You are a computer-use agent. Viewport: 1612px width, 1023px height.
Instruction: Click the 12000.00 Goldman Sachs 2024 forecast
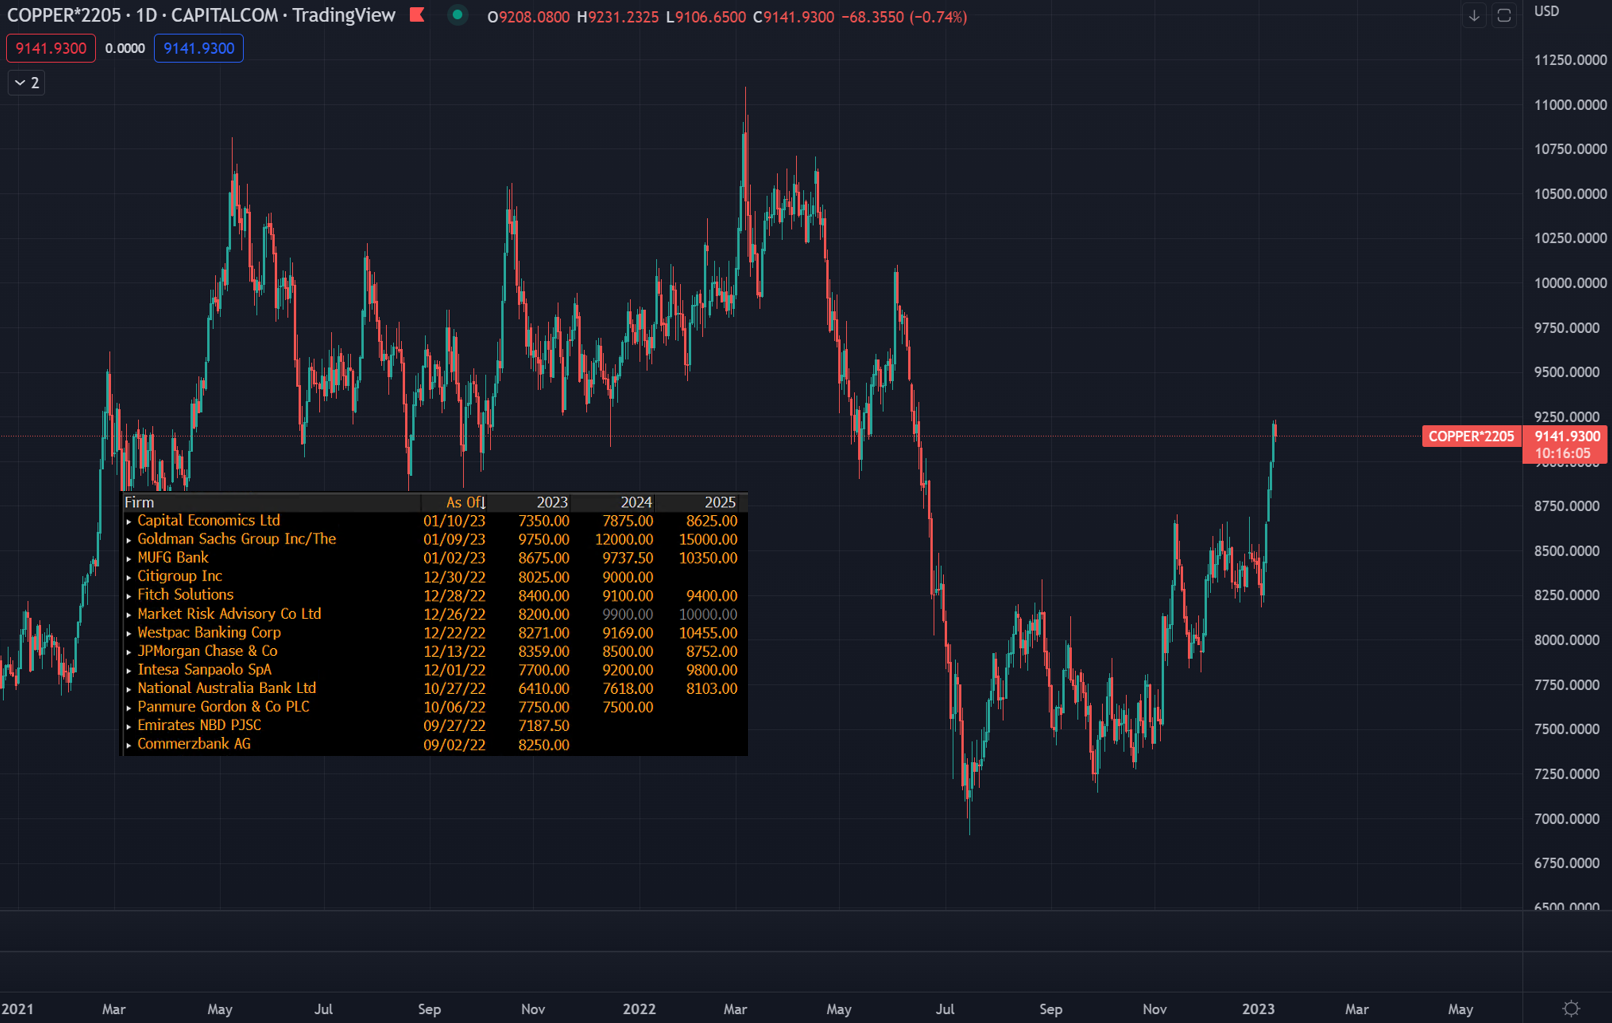(x=624, y=540)
